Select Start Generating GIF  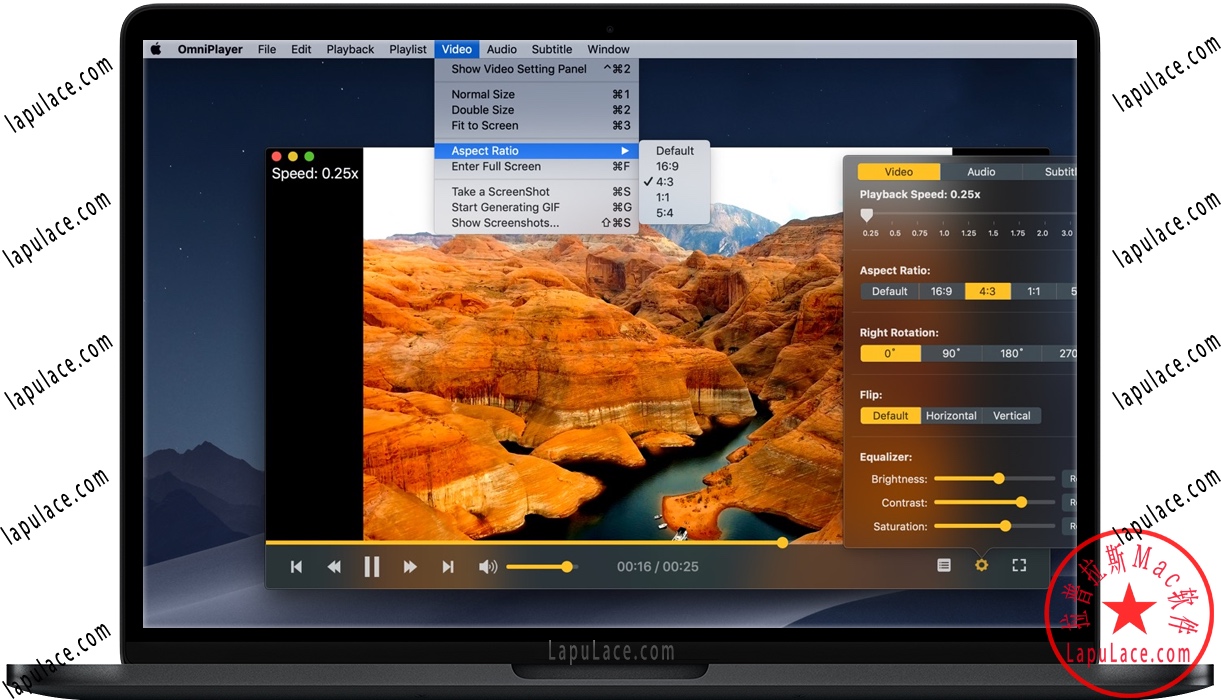click(x=504, y=207)
